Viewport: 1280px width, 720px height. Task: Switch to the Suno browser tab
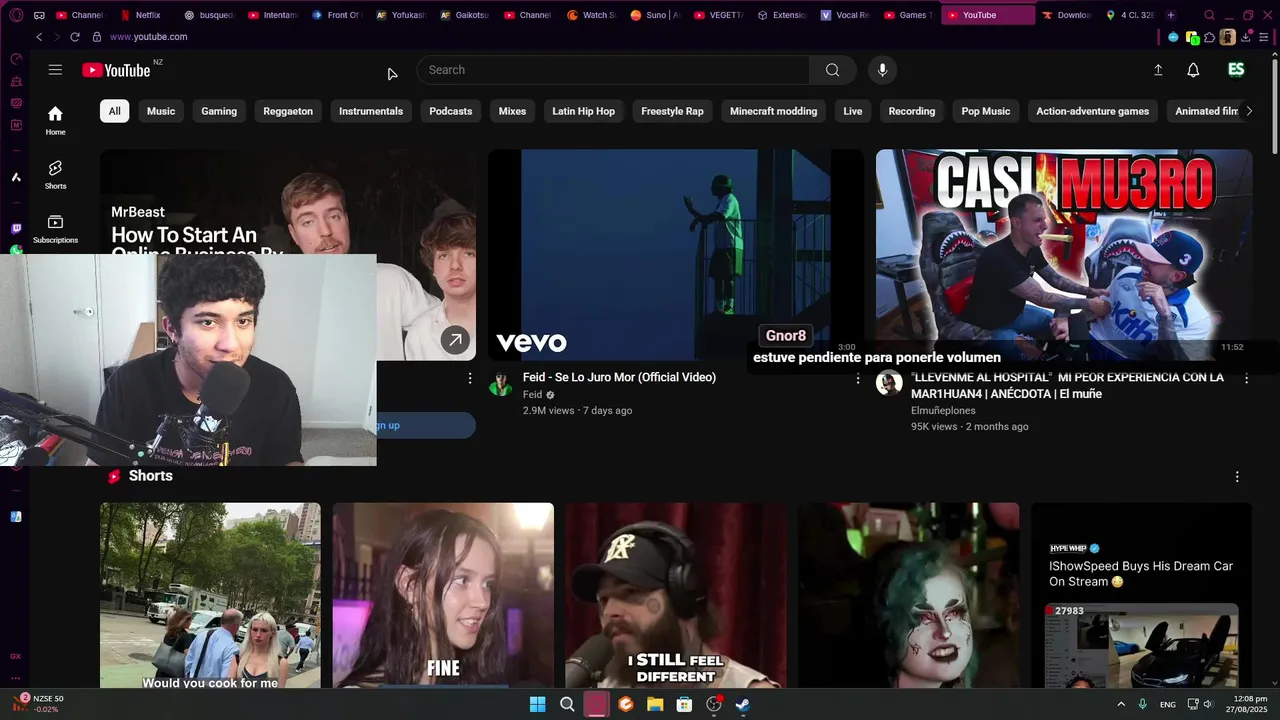pyautogui.click(x=655, y=15)
